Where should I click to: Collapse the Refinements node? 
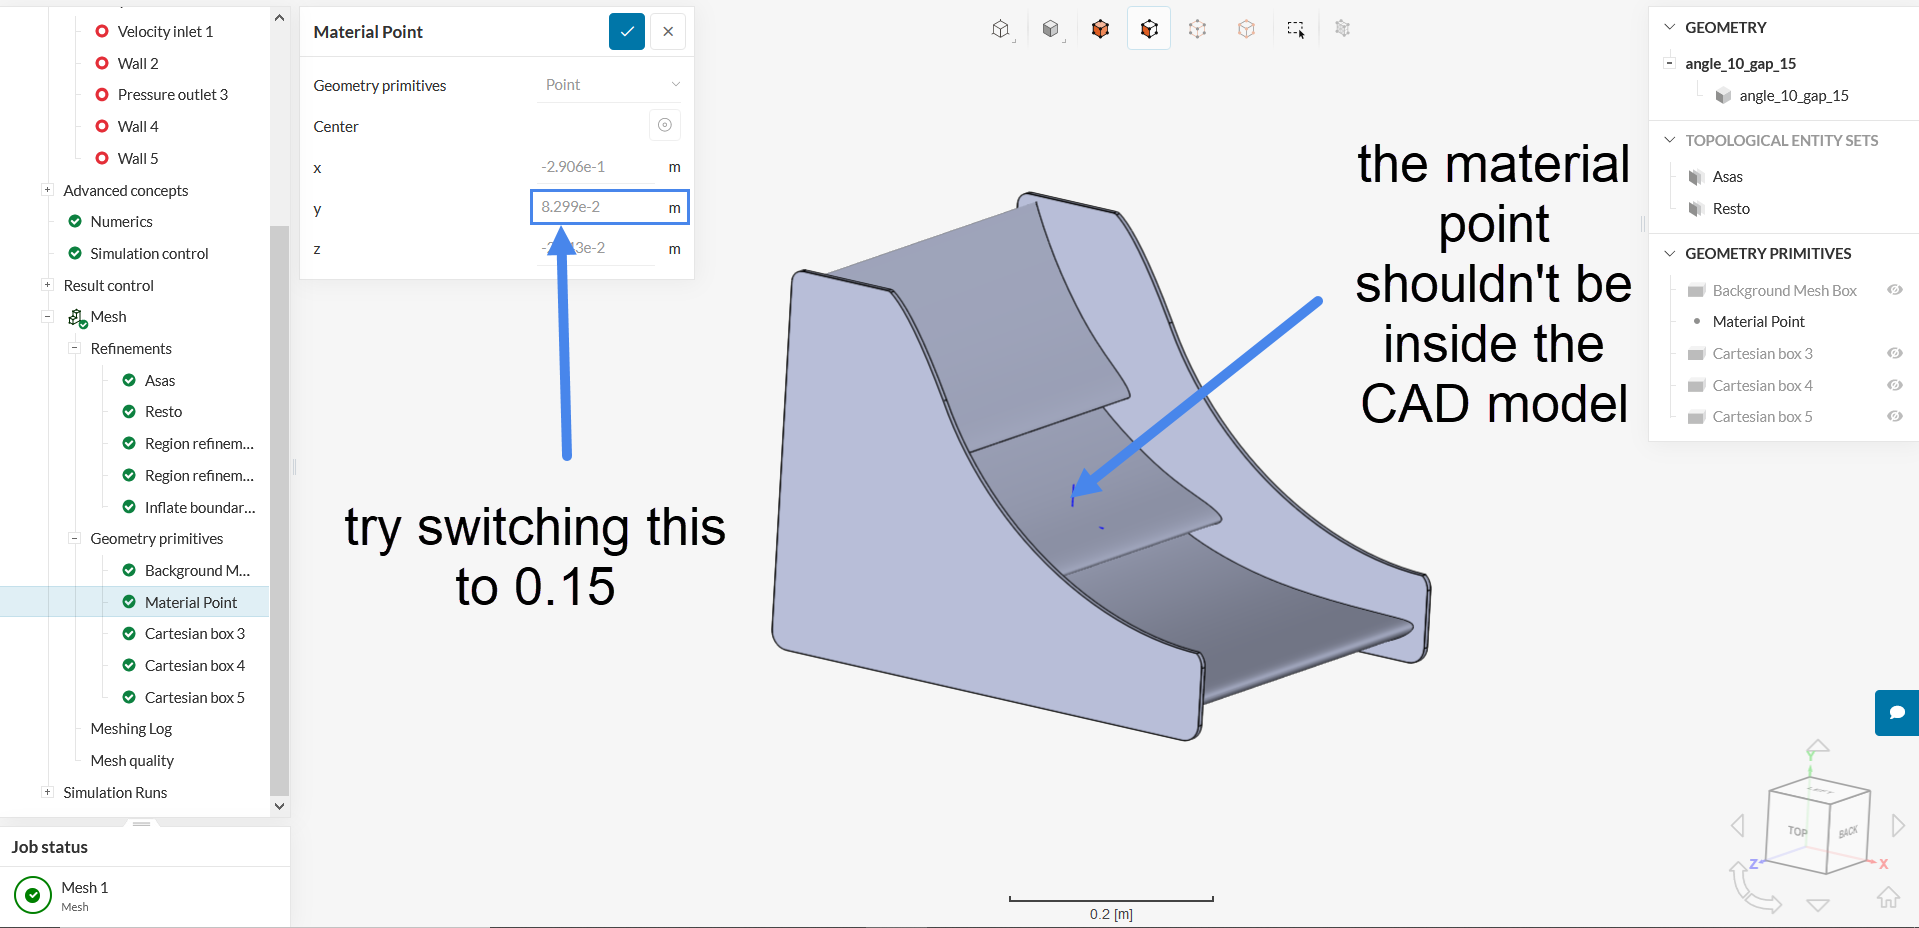pos(74,348)
